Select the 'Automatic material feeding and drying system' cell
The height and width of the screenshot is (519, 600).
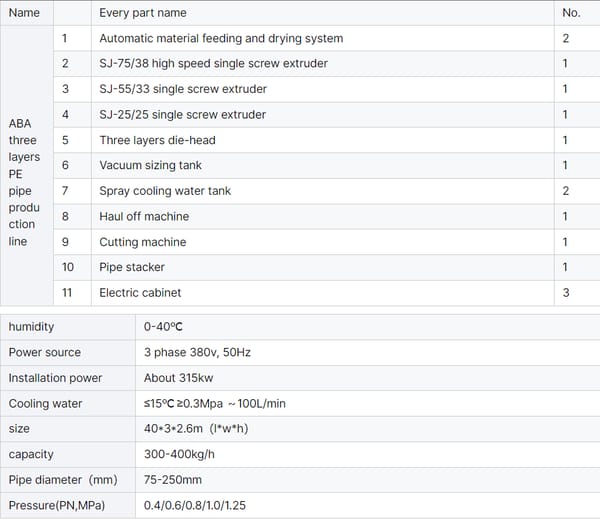coord(221,38)
